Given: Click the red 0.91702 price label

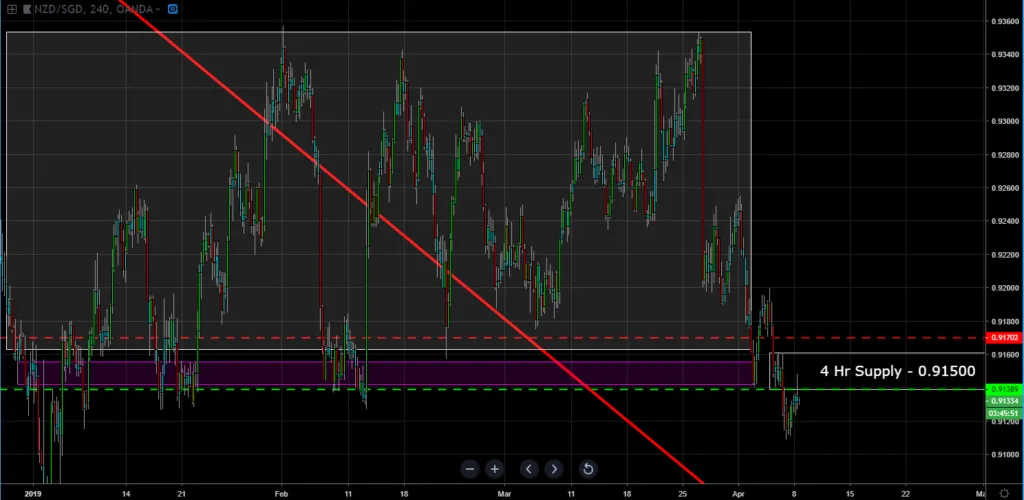Looking at the screenshot, I should (1003, 337).
